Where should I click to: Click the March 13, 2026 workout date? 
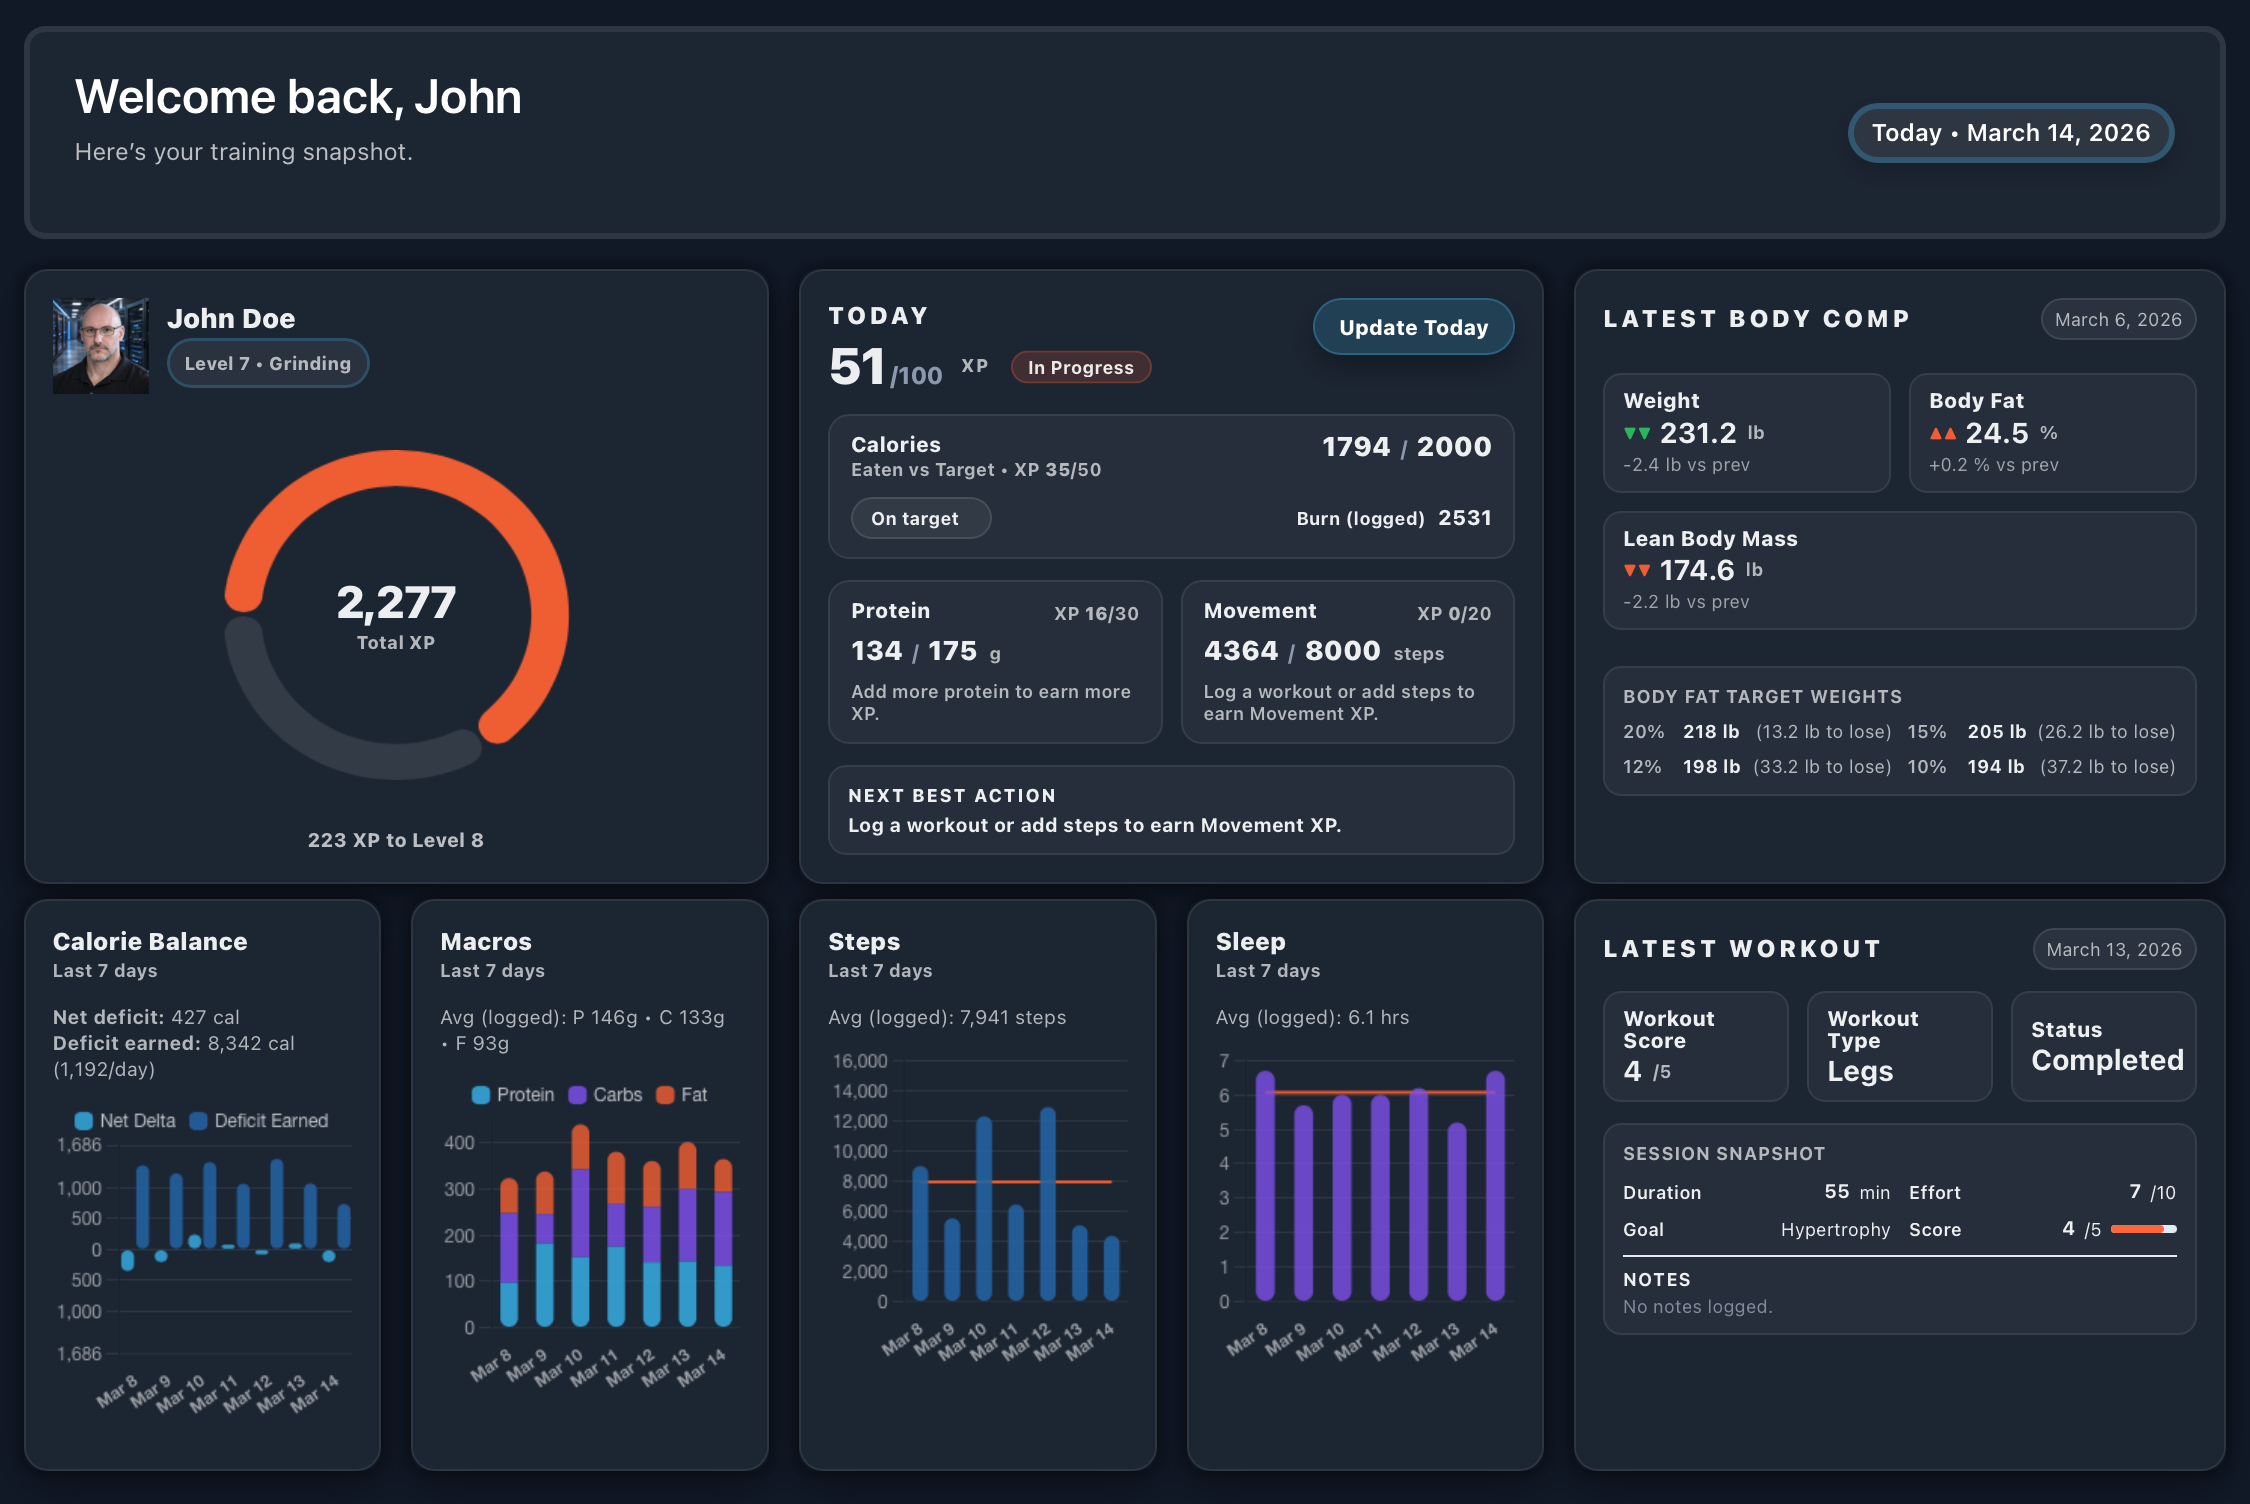point(2114,949)
